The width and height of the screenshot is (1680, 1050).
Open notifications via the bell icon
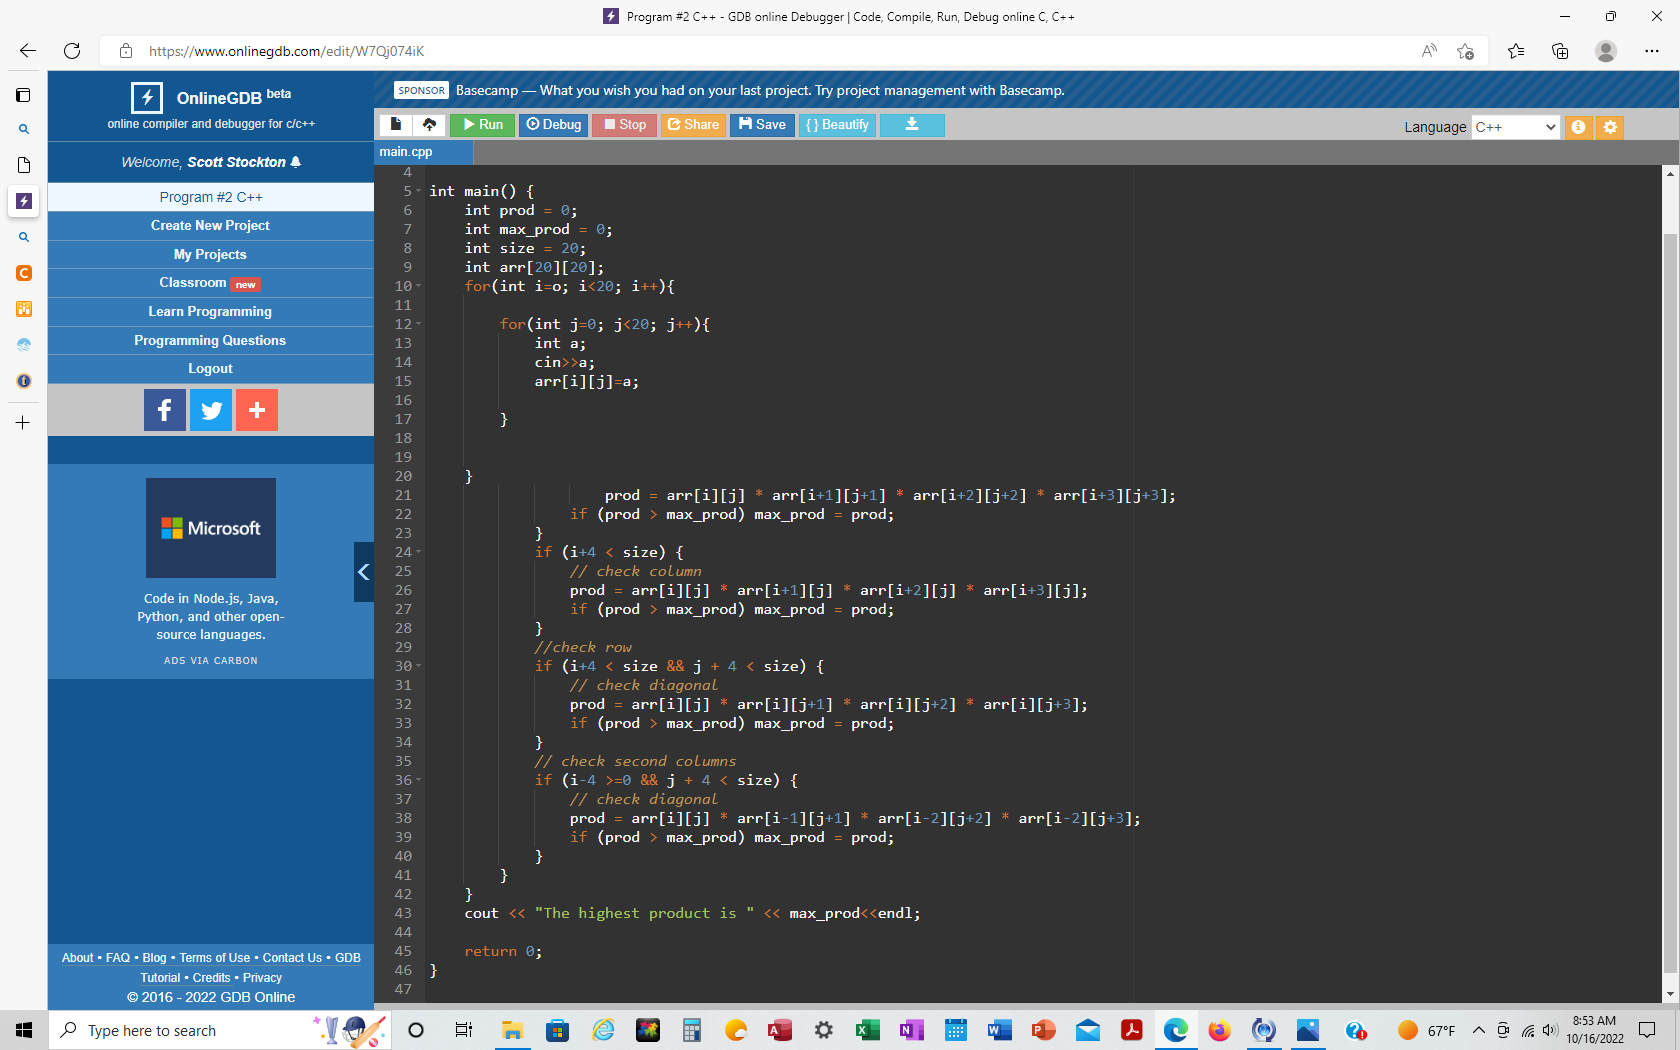(293, 161)
